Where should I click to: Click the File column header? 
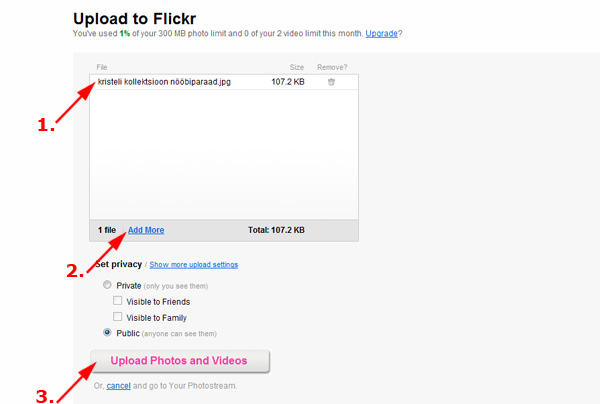[101, 67]
